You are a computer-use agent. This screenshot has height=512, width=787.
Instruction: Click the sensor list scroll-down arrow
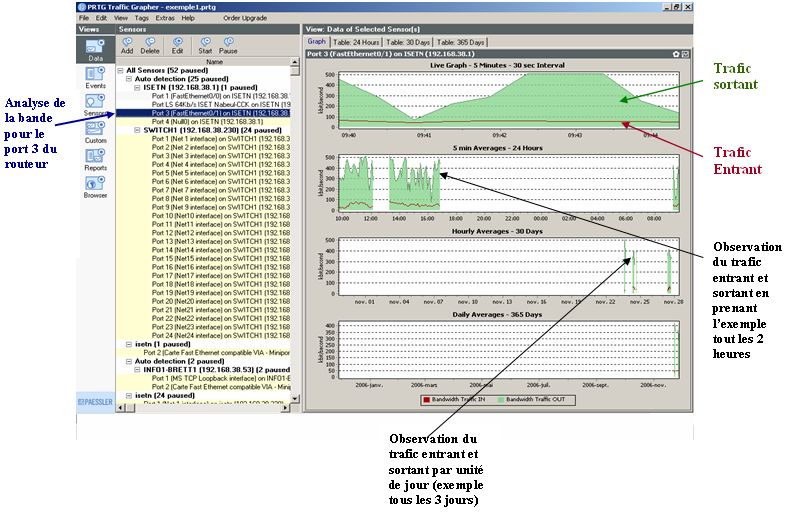(x=294, y=396)
